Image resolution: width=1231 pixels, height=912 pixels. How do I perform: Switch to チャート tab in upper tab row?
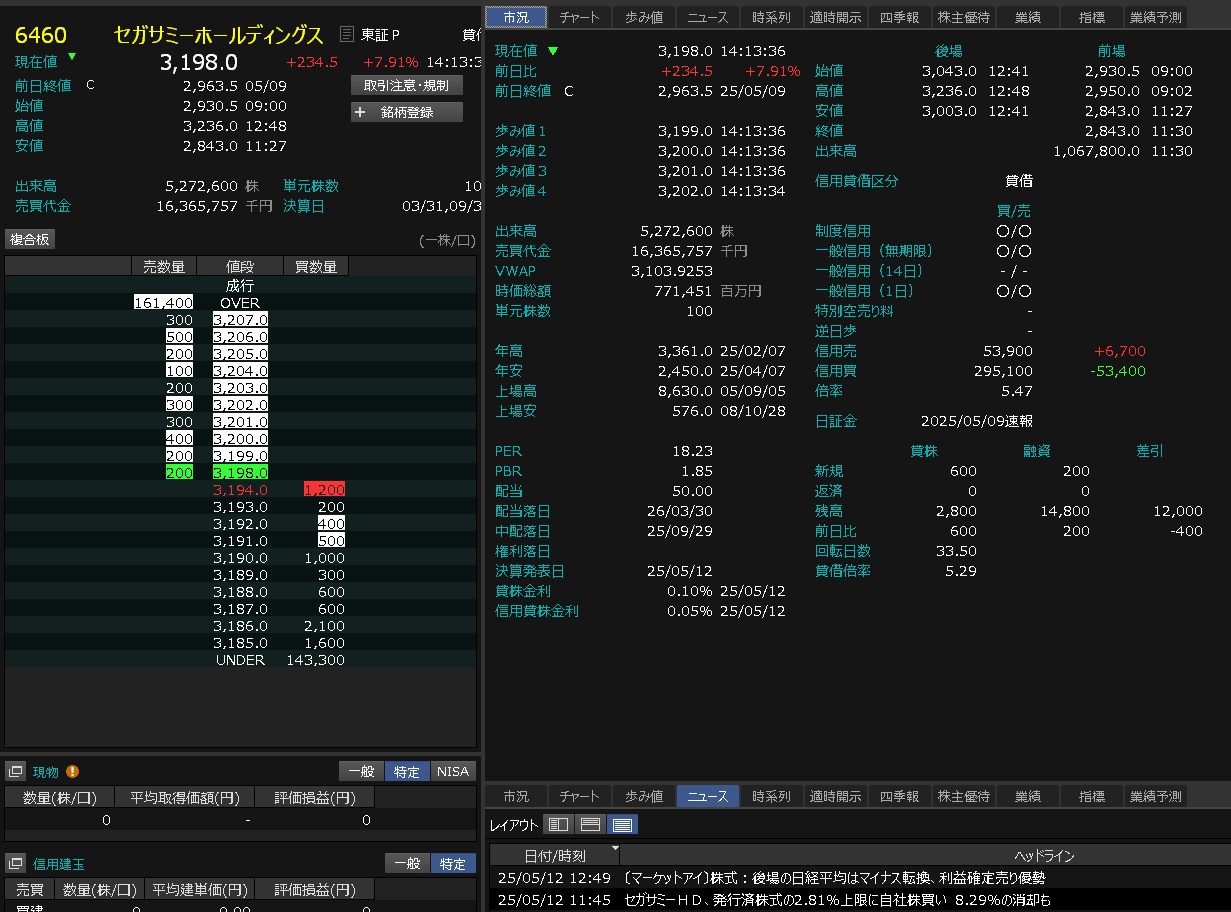(580, 17)
